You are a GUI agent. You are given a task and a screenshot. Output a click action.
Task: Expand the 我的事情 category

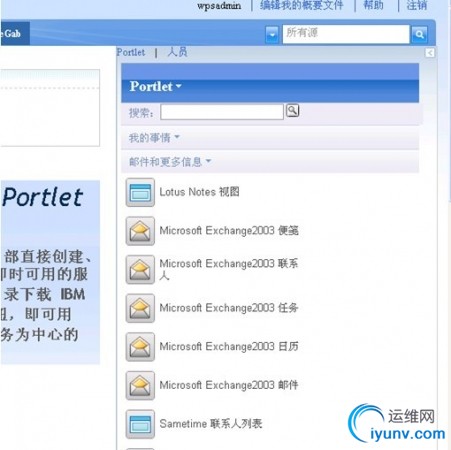coord(154,137)
